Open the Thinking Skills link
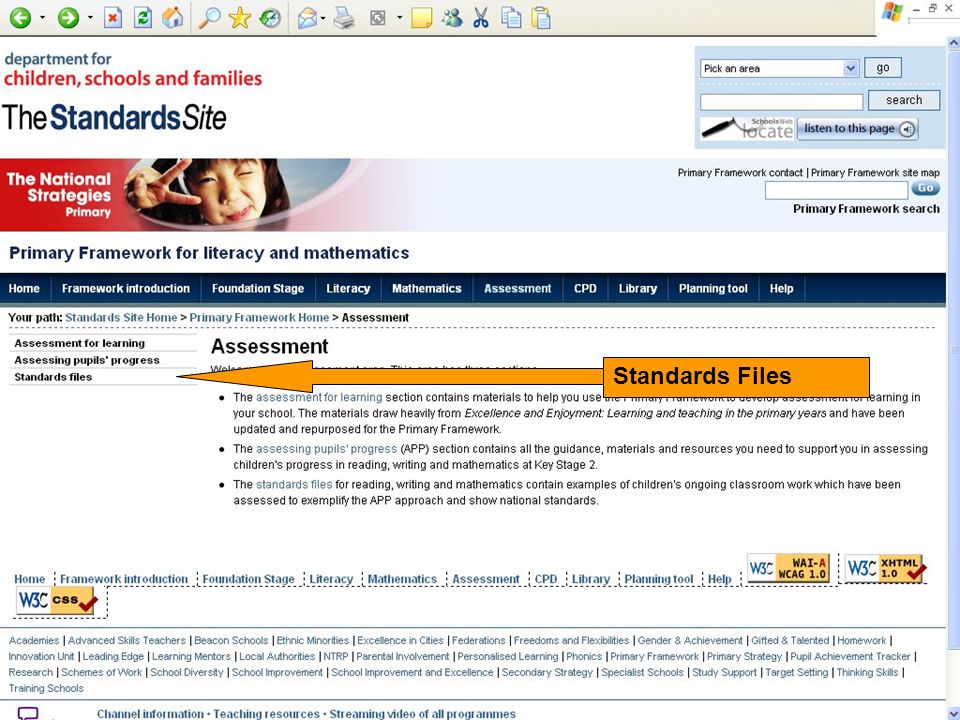960x720 pixels. [867, 672]
